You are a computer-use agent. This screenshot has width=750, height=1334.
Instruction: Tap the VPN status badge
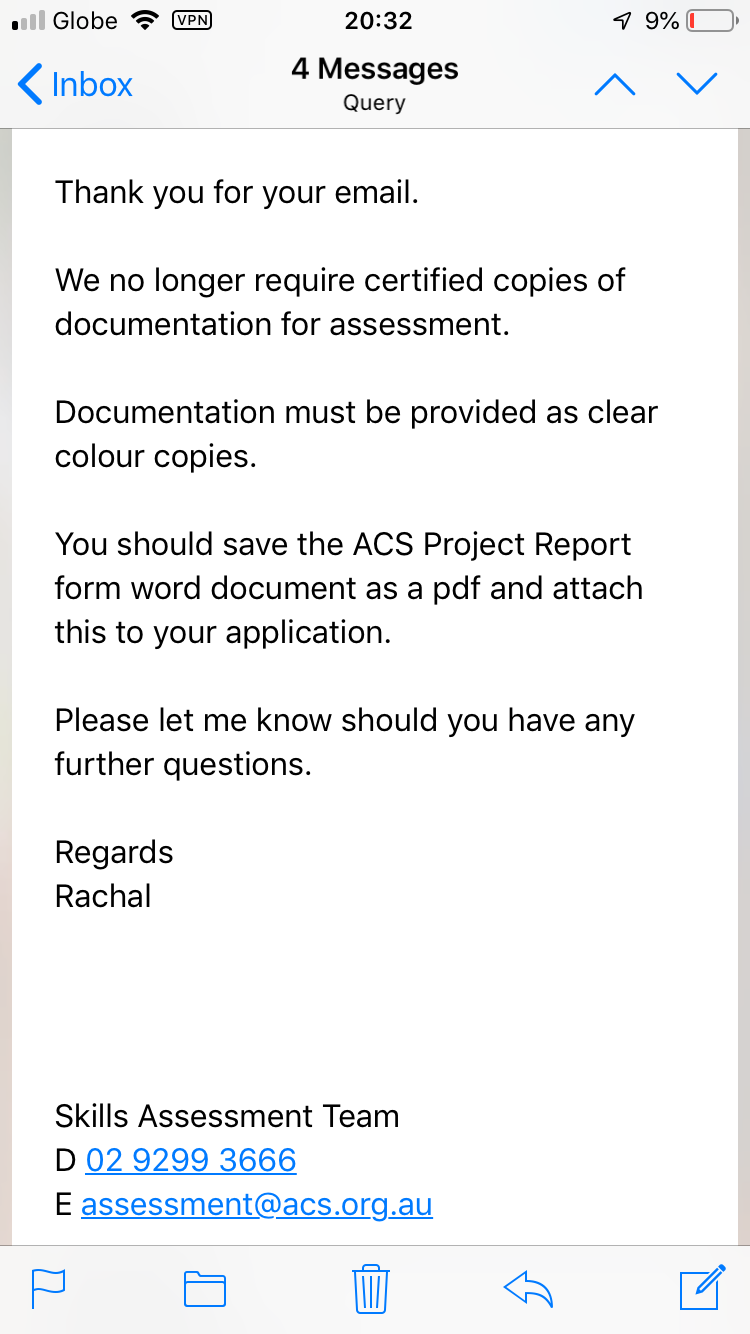[x=192, y=21]
